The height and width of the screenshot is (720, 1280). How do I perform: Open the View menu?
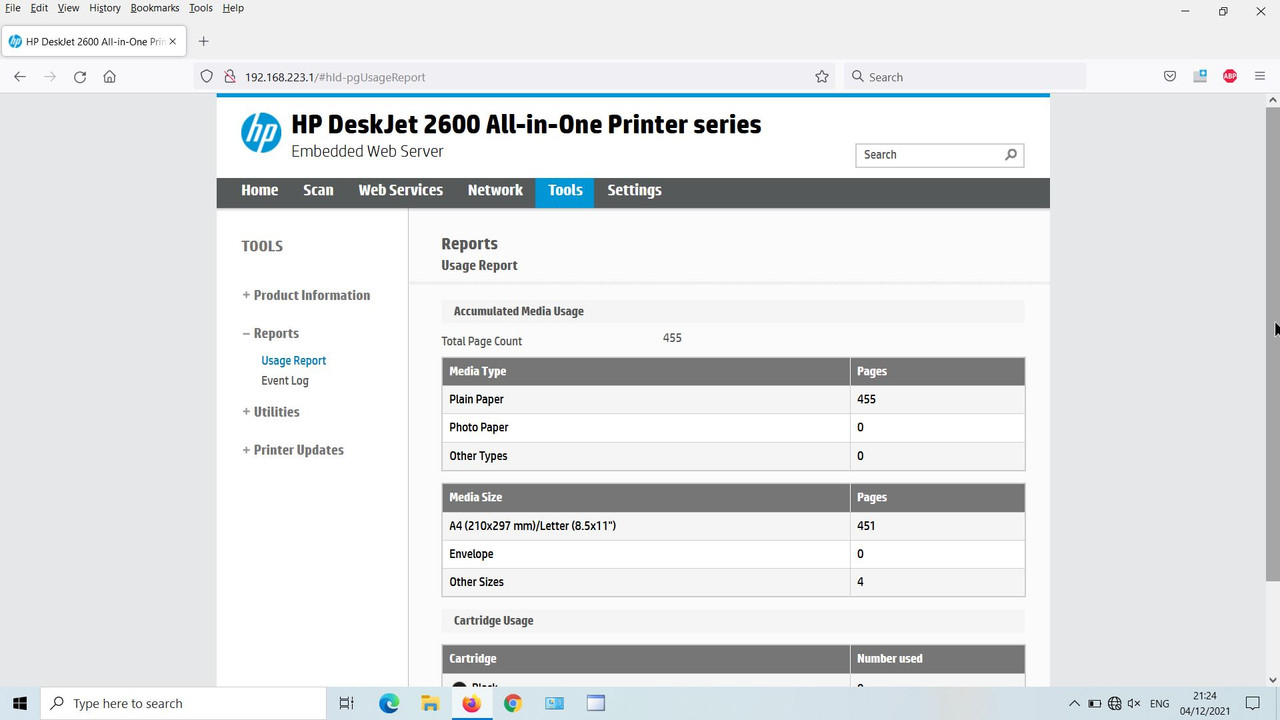coord(68,8)
